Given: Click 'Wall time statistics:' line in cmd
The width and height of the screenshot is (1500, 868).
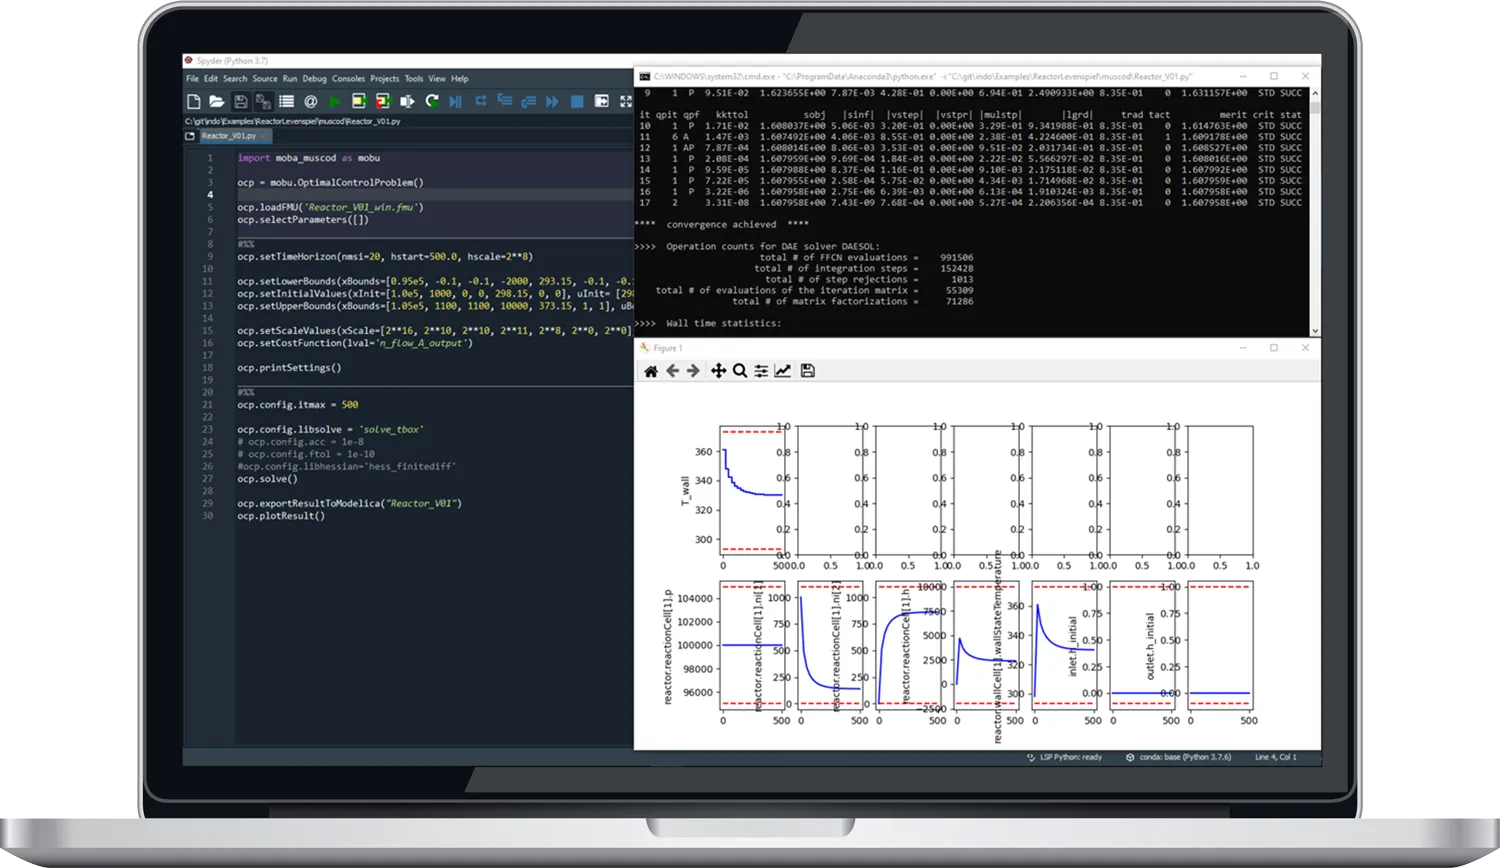Looking at the screenshot, I should [x=723, y=323].
